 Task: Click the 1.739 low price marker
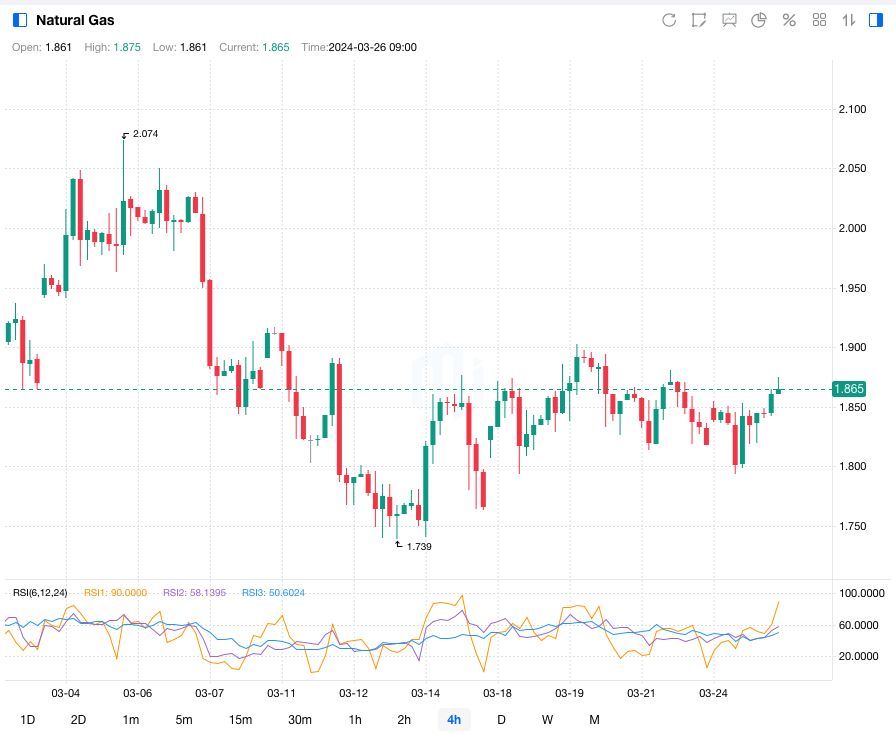coord(418,546)
